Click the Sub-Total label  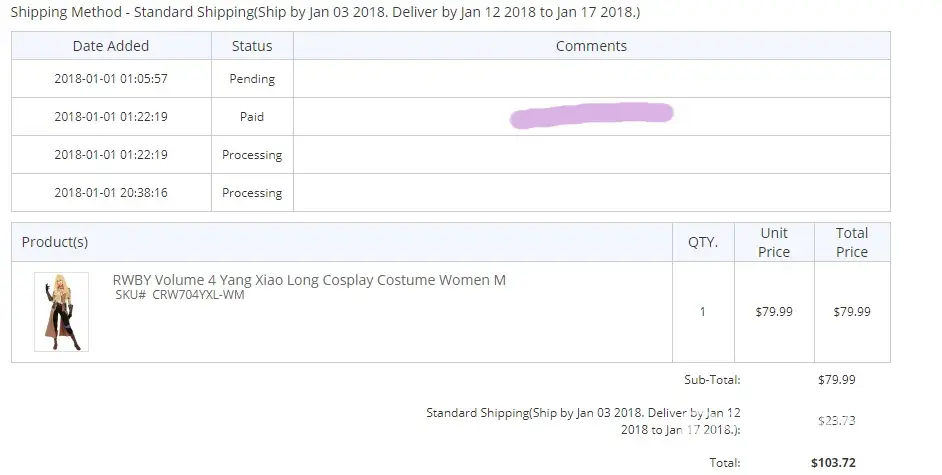coord(712,380)
